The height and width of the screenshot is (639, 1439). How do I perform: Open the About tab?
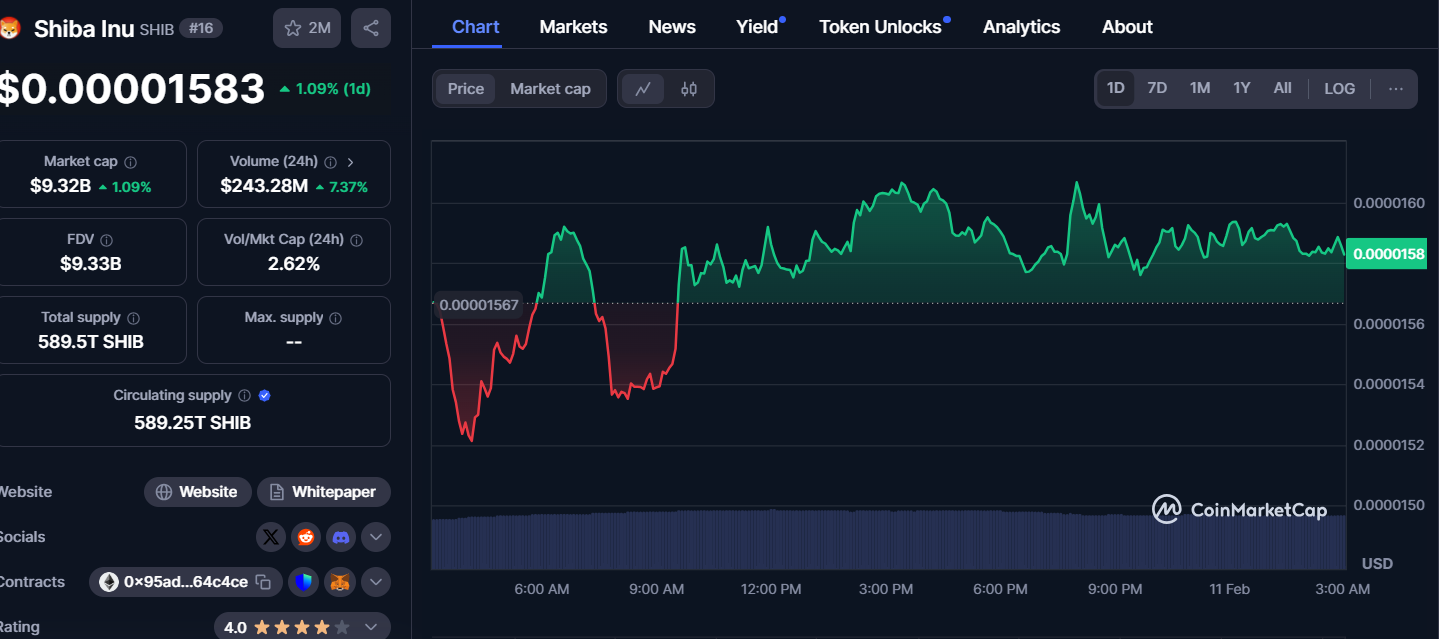click(x=1127, y=27)
